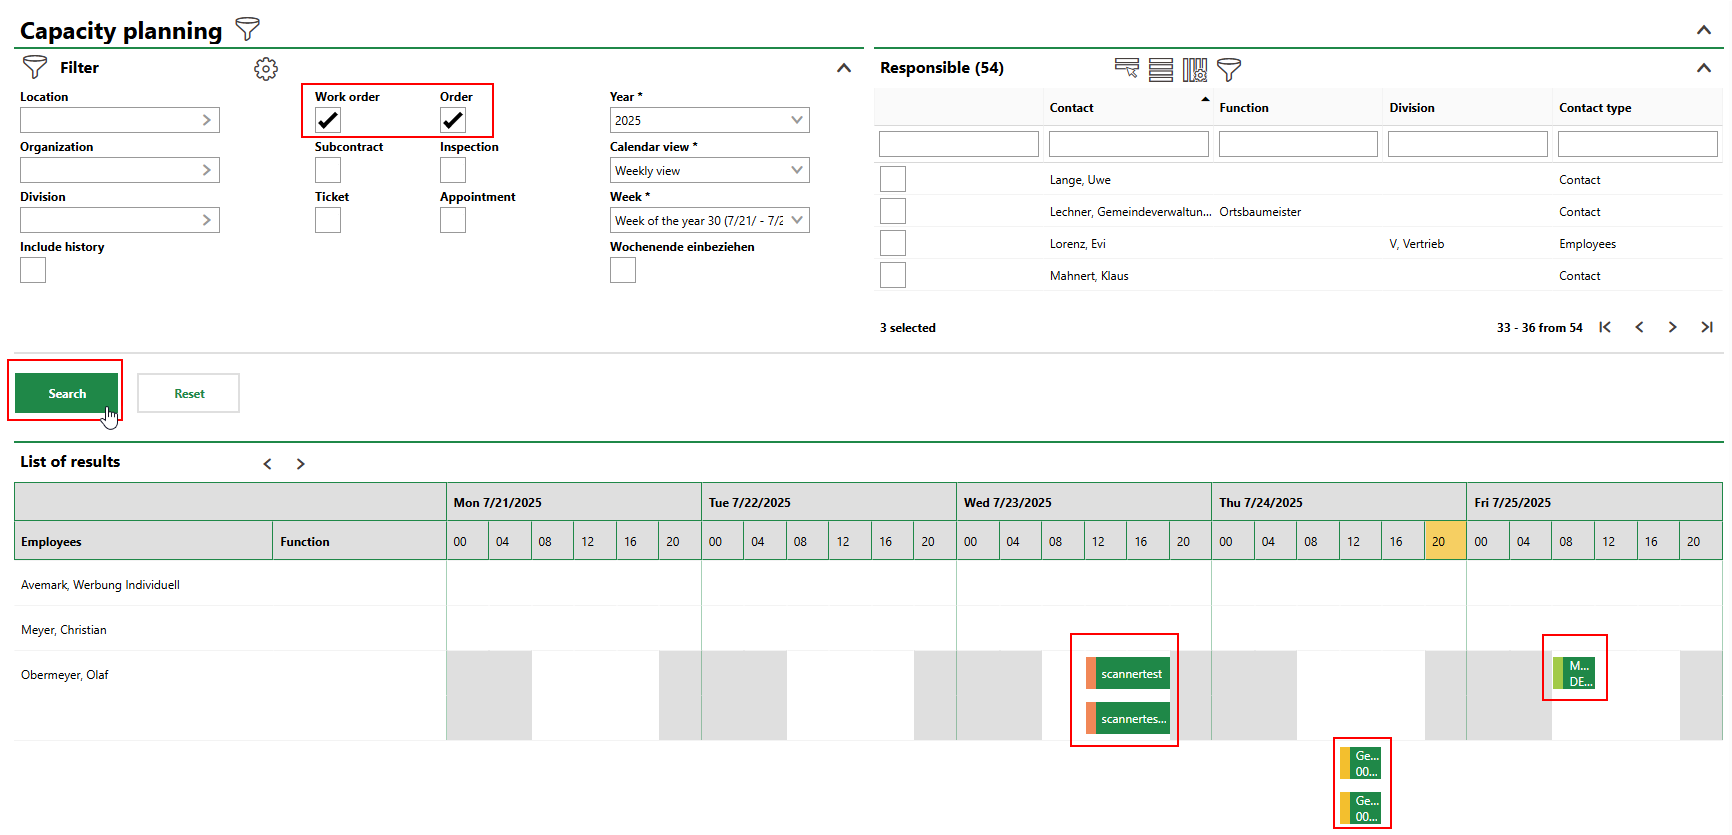
Task: Open the Week dropdown
Action: click(x=710, y=220)
